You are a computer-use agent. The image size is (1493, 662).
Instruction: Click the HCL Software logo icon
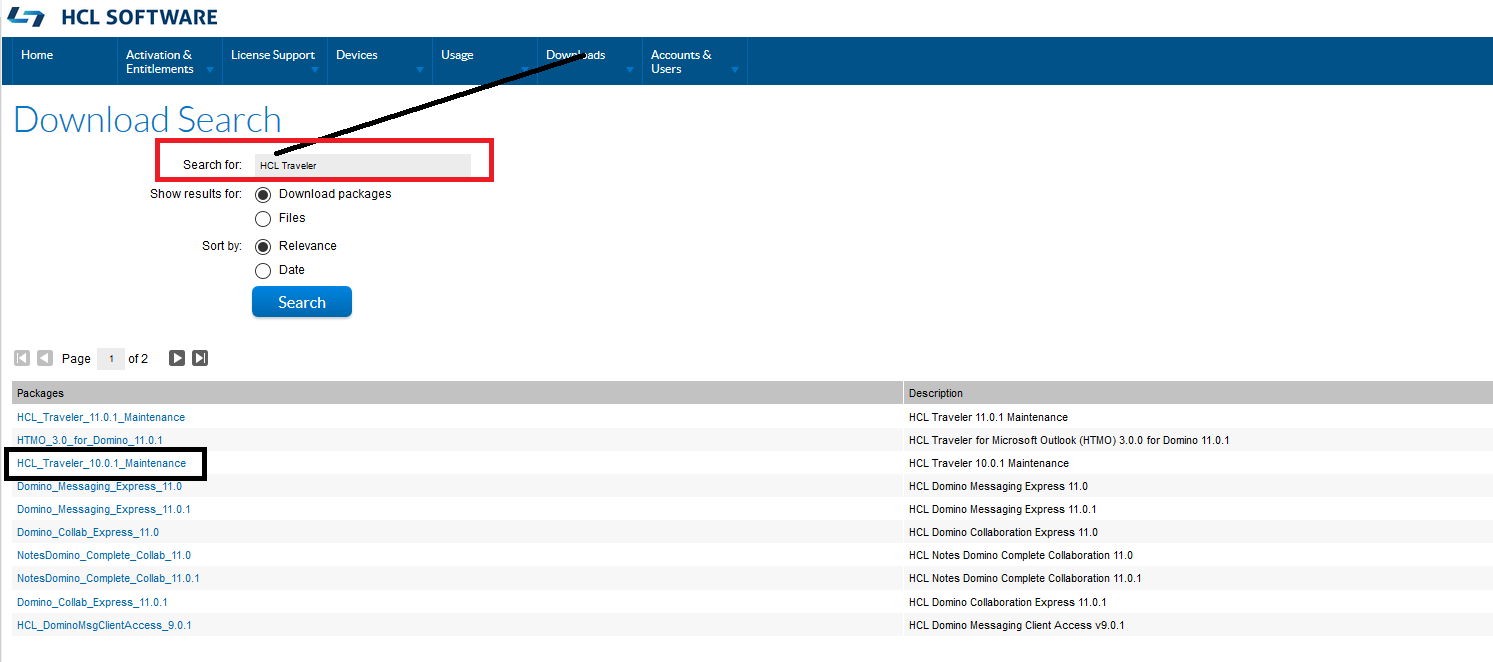click(25, 17)
